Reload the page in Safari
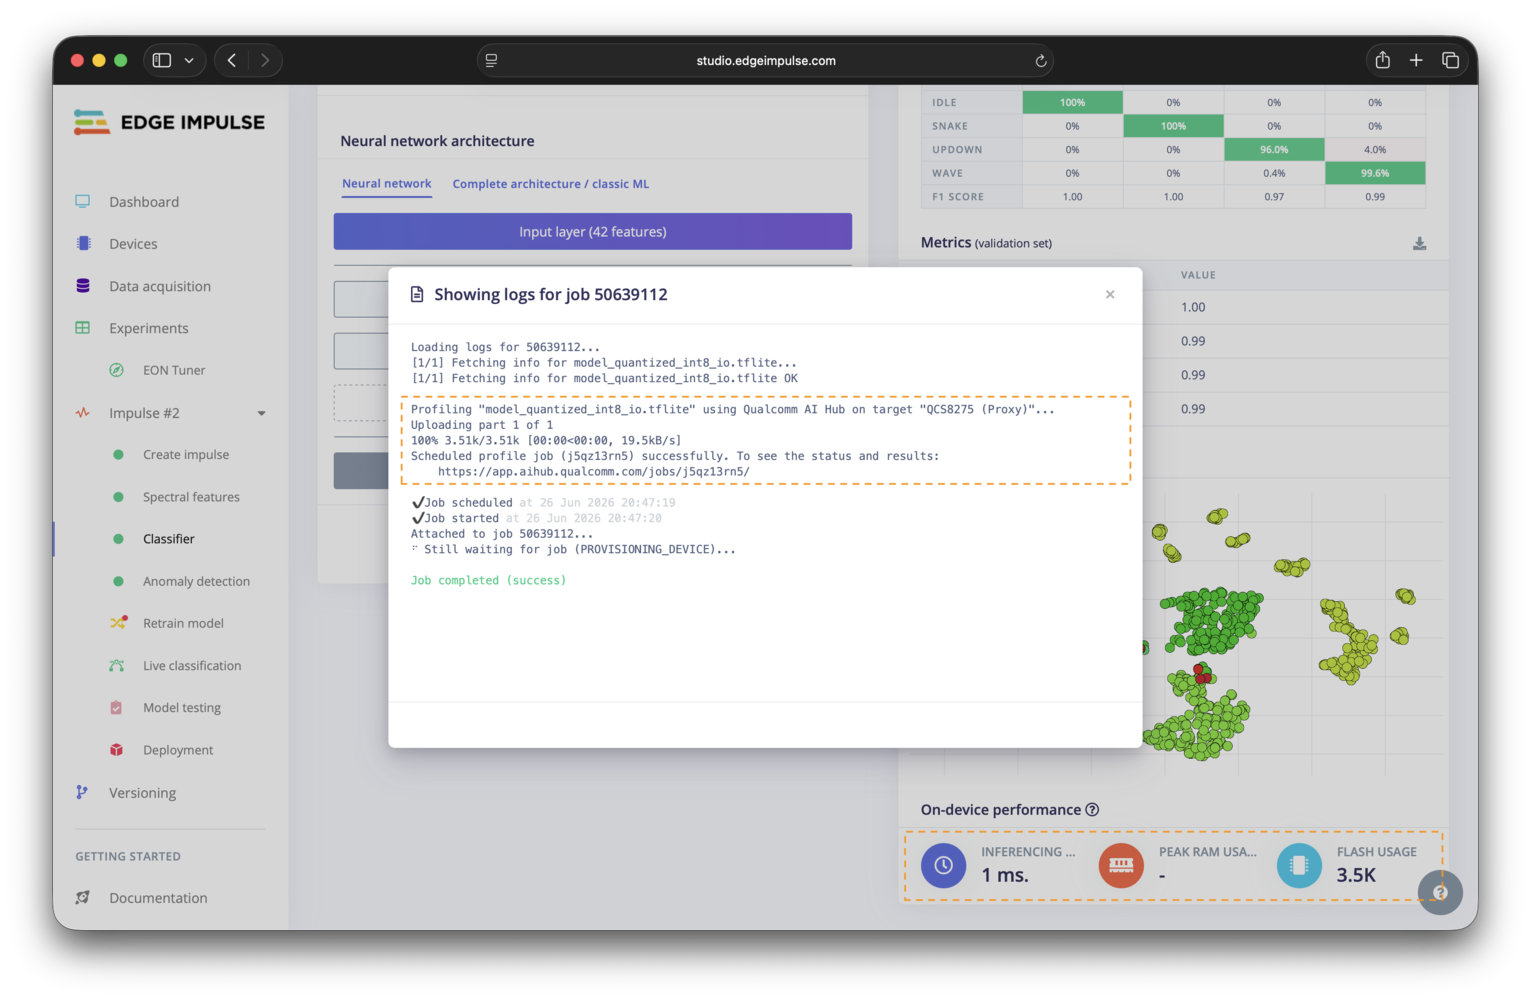Viewport: 1531px width, 1000px height. (1041, 61)
